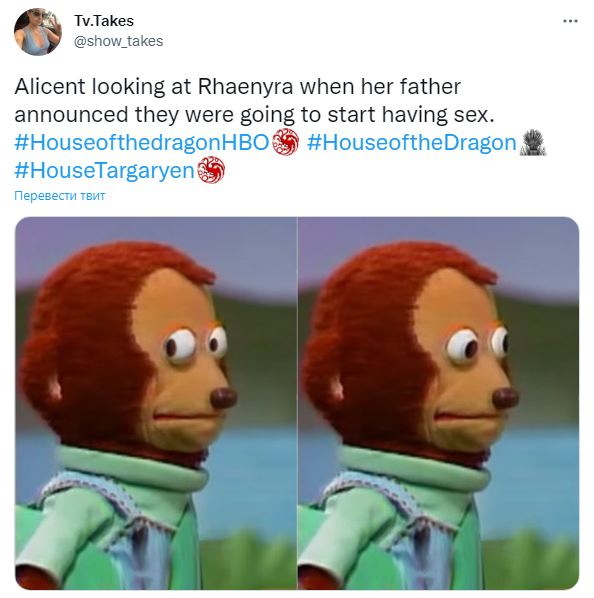Click the left puppet's brown nose
Viewport: 594px width, 598px height.
tap(224, 399)
